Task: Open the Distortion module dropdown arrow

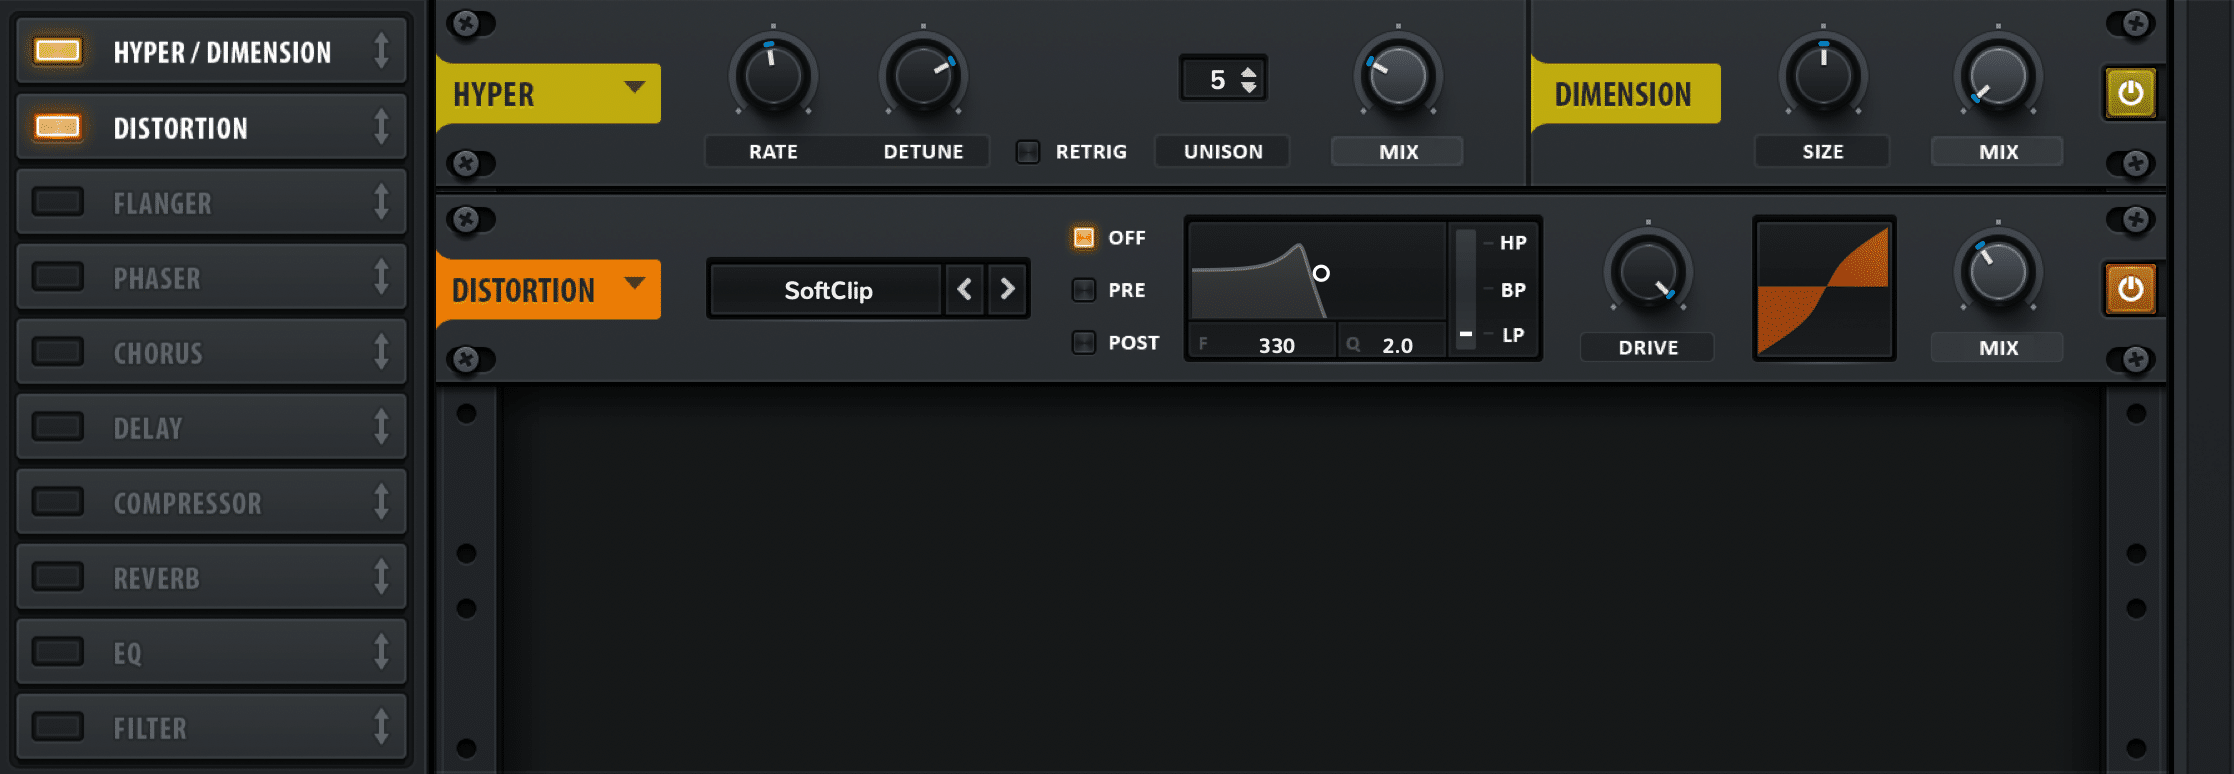Action: point(634,283)
